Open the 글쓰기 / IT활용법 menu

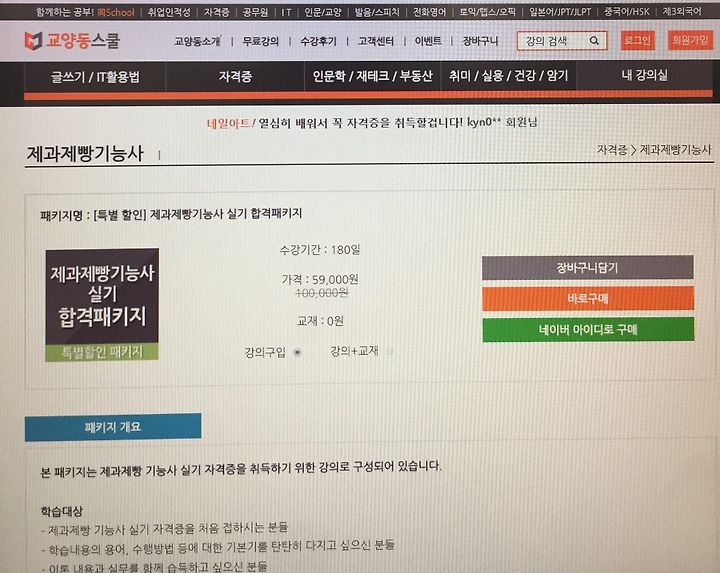click(95, 77)
